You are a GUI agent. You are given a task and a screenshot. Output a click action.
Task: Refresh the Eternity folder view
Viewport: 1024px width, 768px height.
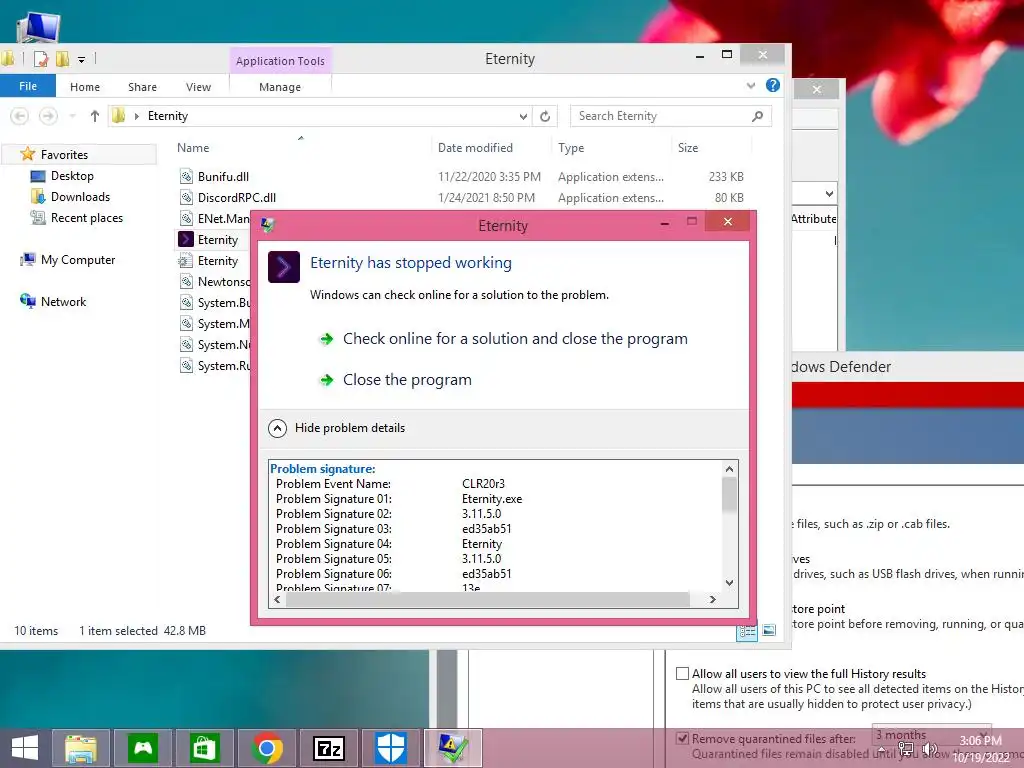[545, 116]
